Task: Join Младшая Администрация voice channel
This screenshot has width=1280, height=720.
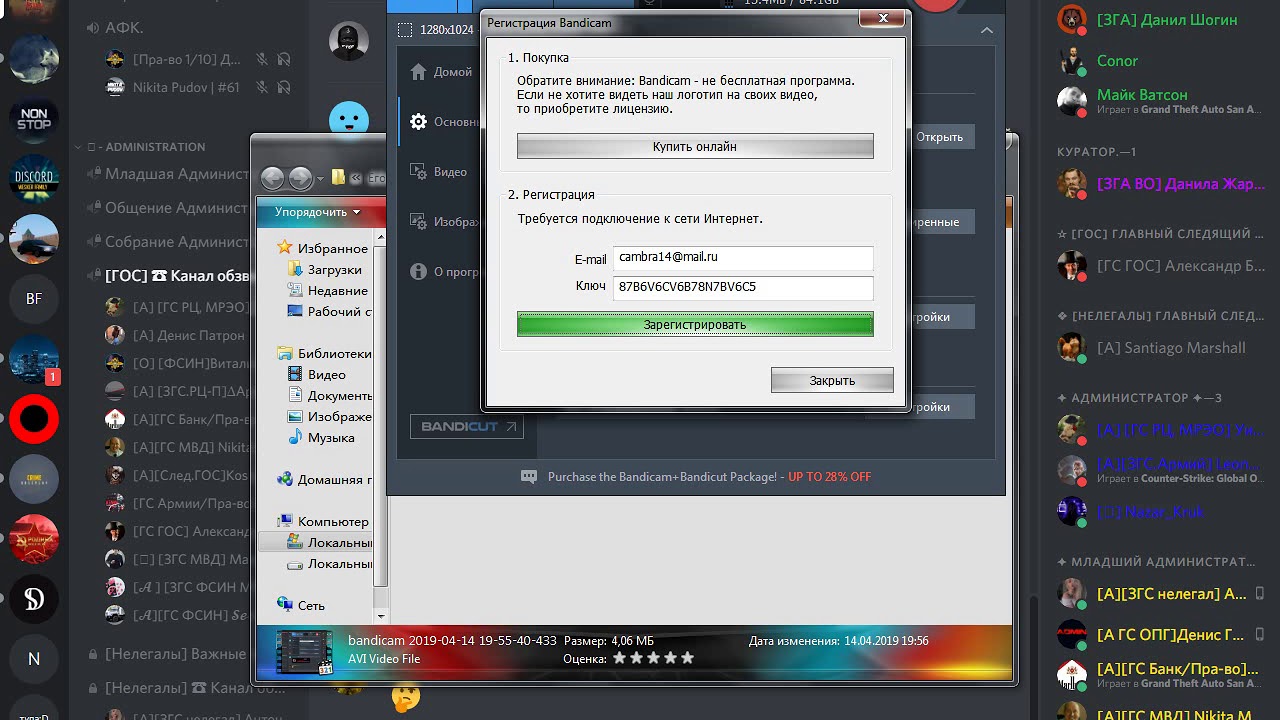Action: [167, 174]
